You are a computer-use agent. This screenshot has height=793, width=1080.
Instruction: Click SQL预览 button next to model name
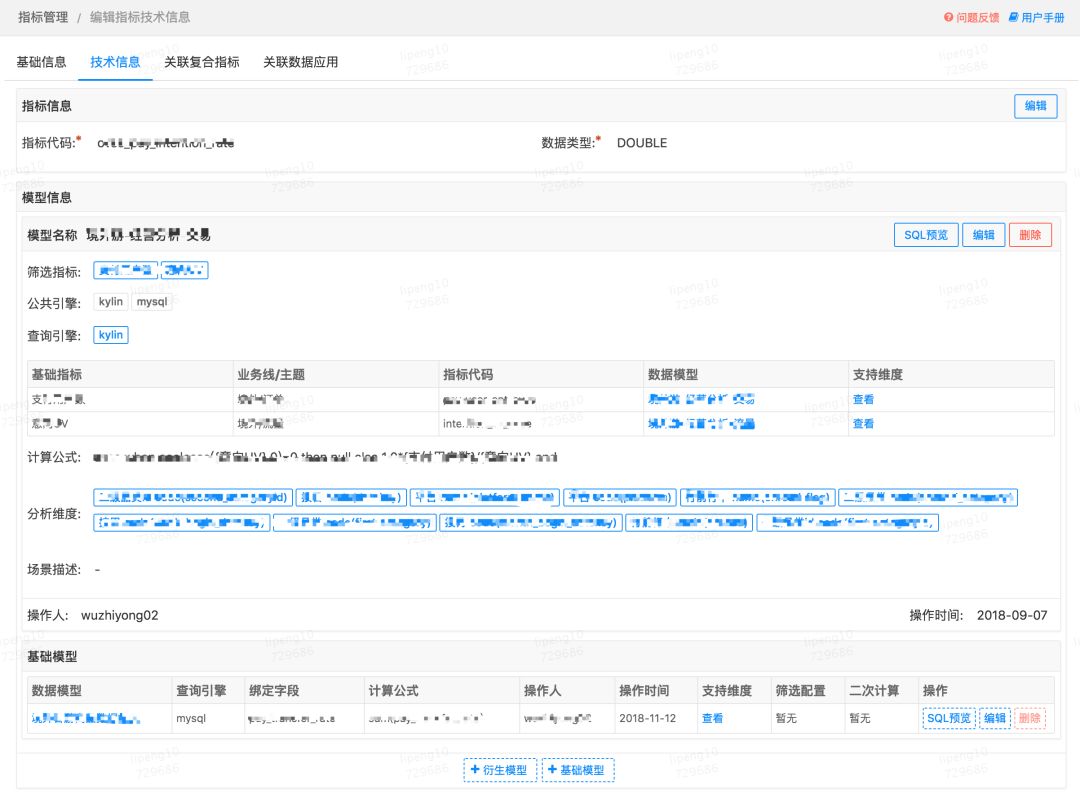pyautogui.click(x=926, y=235)
